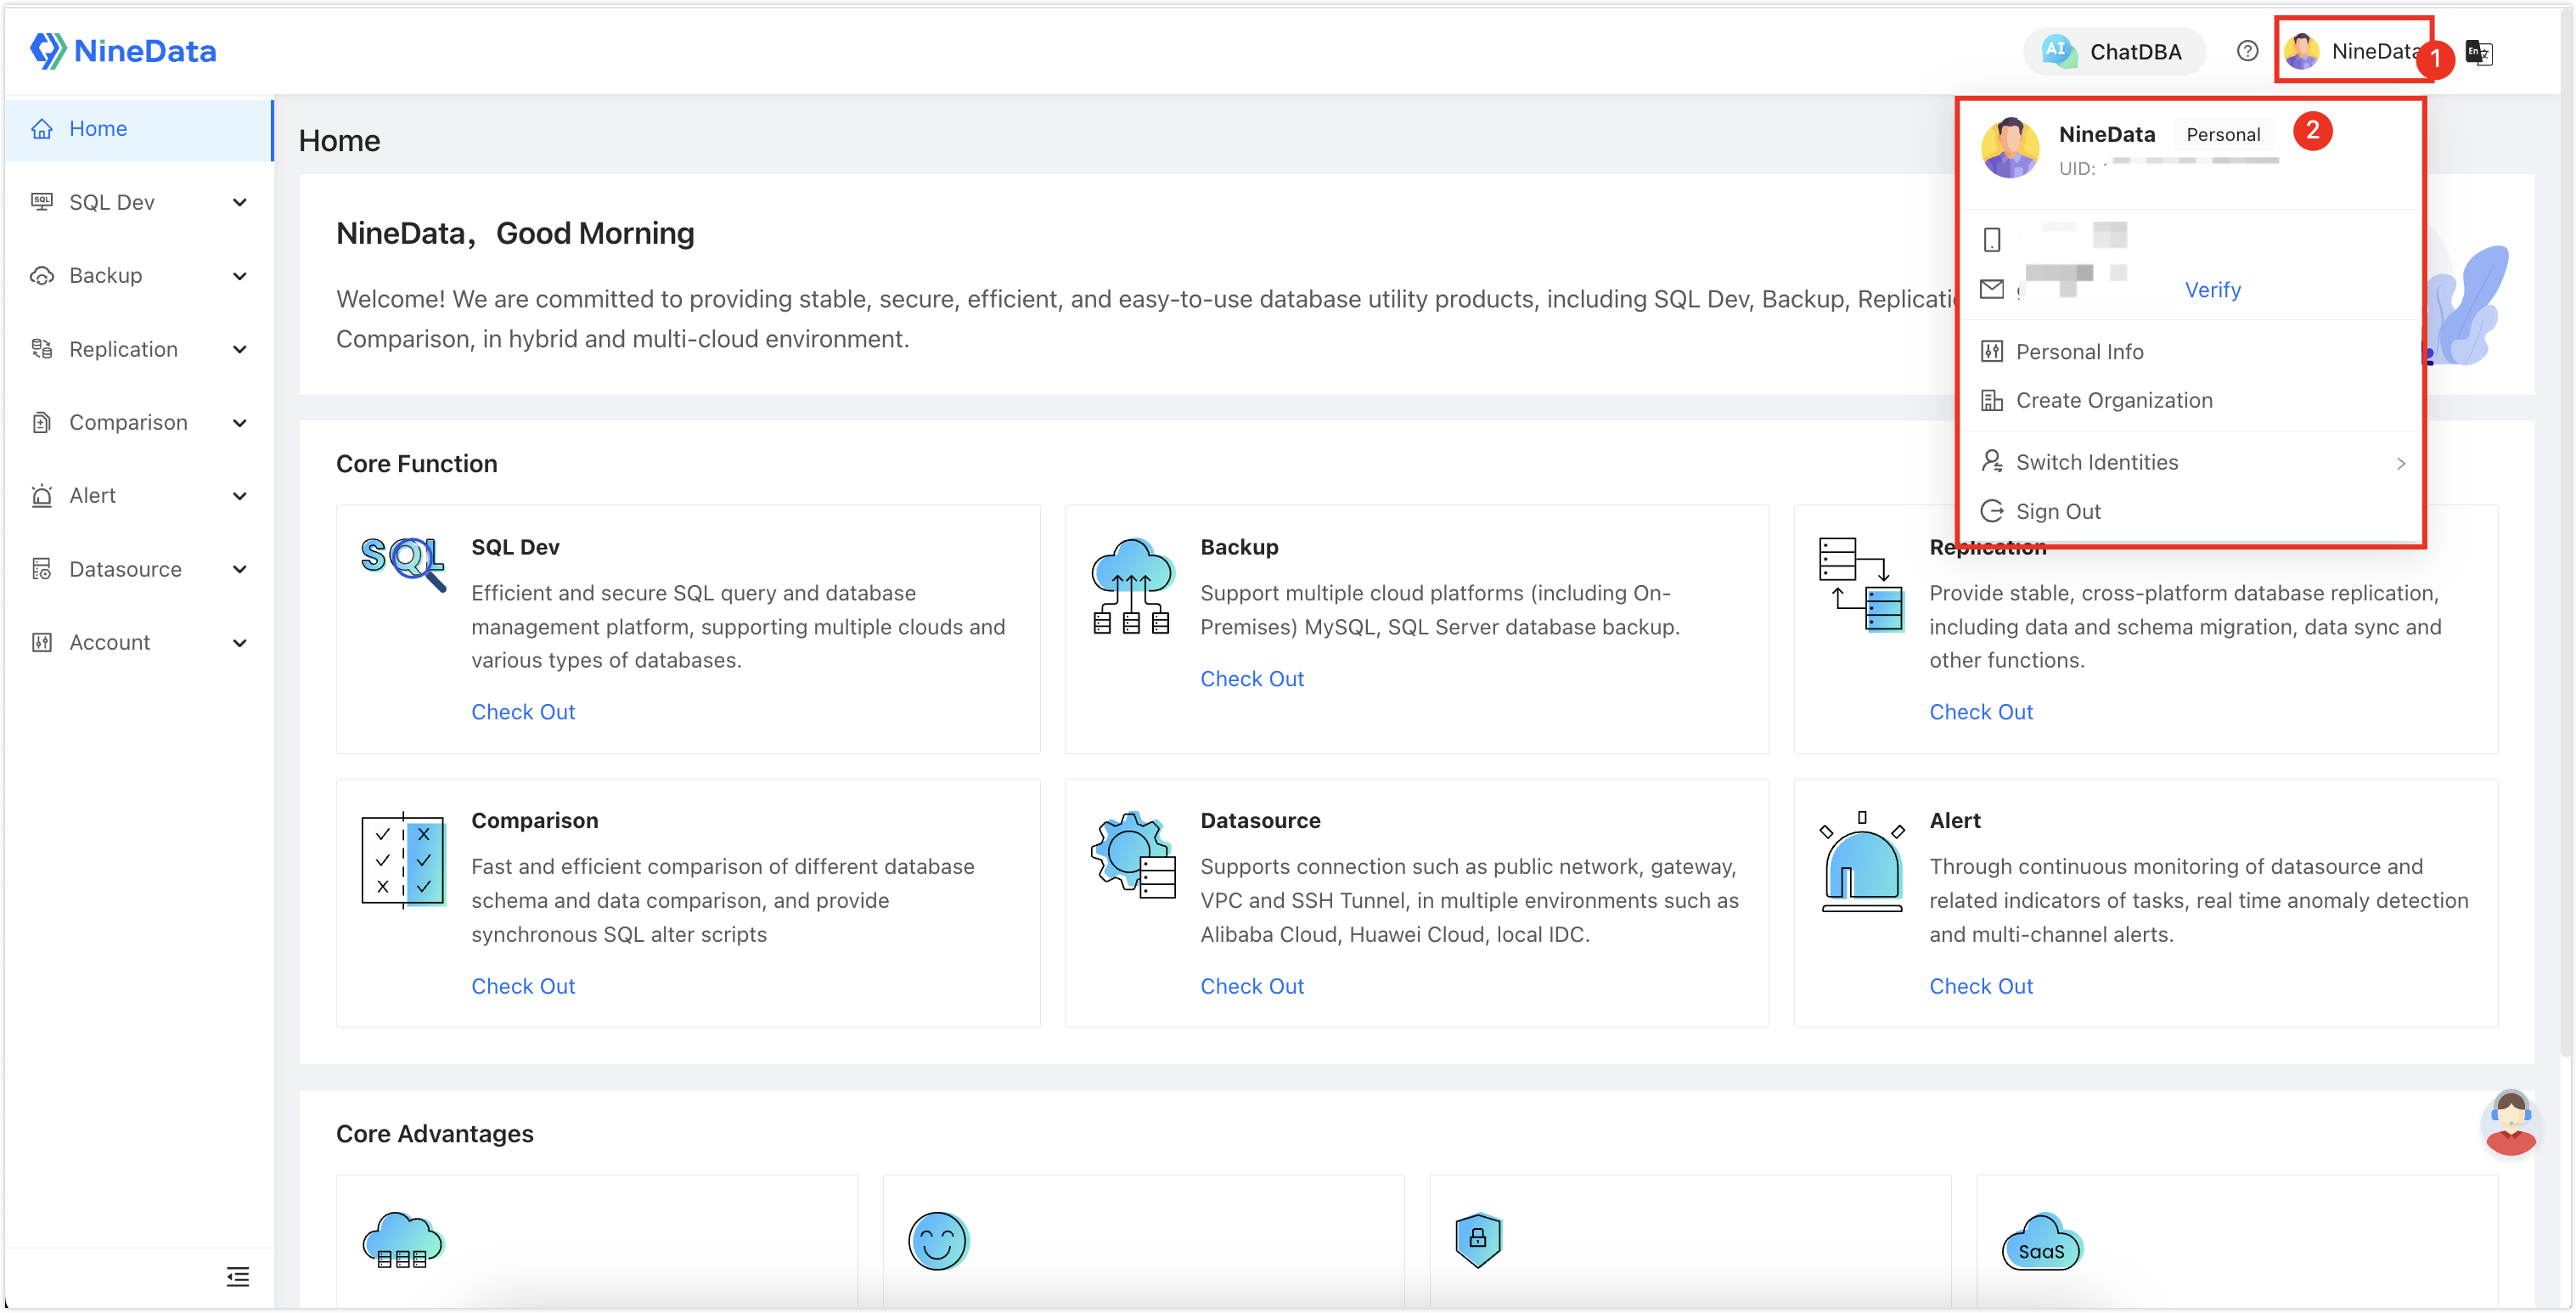Click the Datasource gear card icon

pyautogui.click(x=1133, y=855)
